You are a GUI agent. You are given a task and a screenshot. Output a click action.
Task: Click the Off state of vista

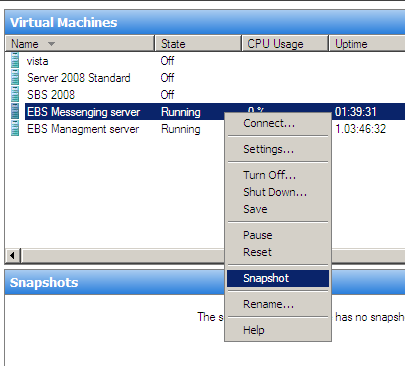click(167, 61)
